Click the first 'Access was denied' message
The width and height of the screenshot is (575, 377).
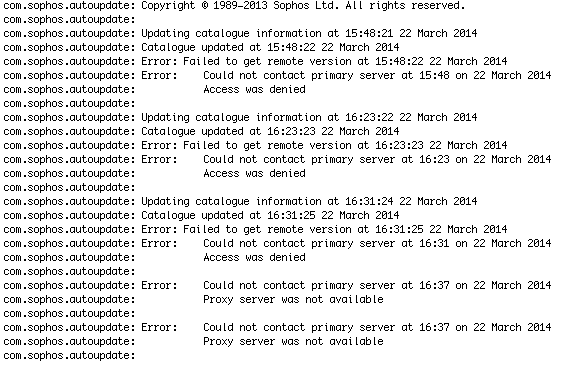click(254, 89)
